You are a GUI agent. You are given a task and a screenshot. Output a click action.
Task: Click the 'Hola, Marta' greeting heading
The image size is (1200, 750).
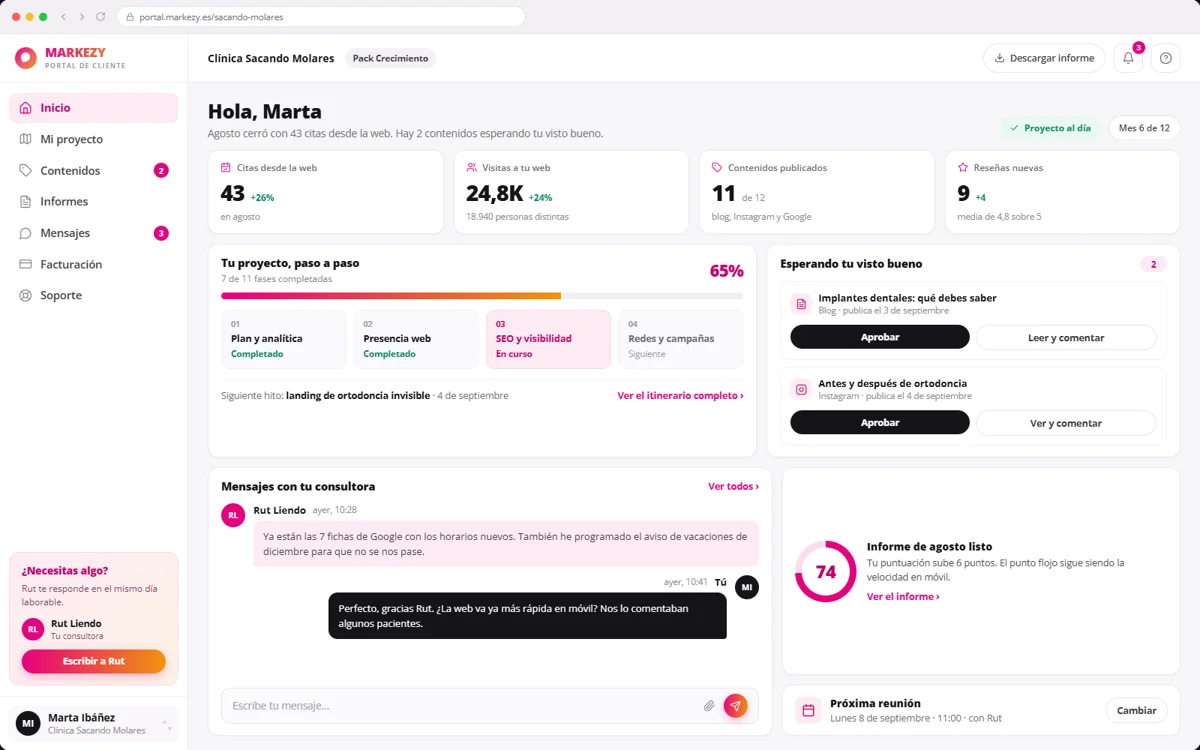(265, 111)
